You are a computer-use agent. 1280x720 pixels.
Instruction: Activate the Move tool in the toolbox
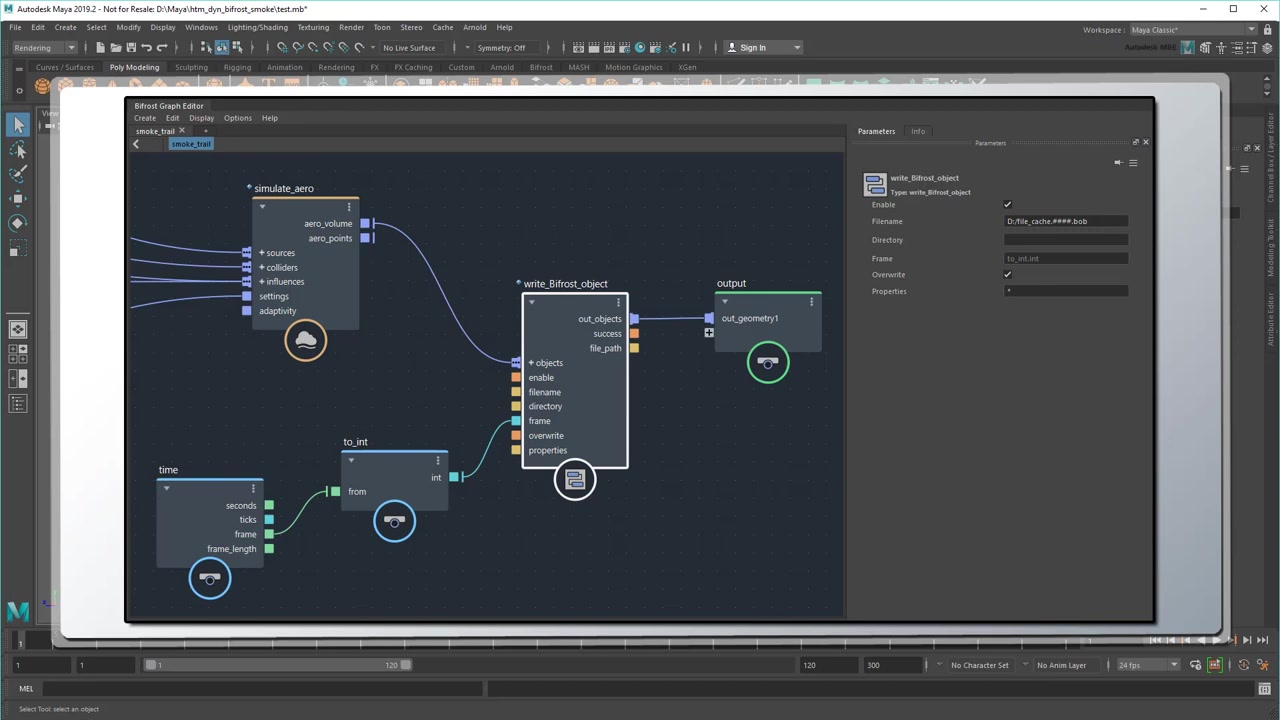(x=18, y=198)
